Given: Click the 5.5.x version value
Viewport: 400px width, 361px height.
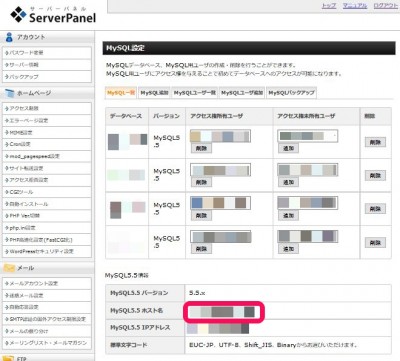Looking at the screenshot, I should point(197,293).
